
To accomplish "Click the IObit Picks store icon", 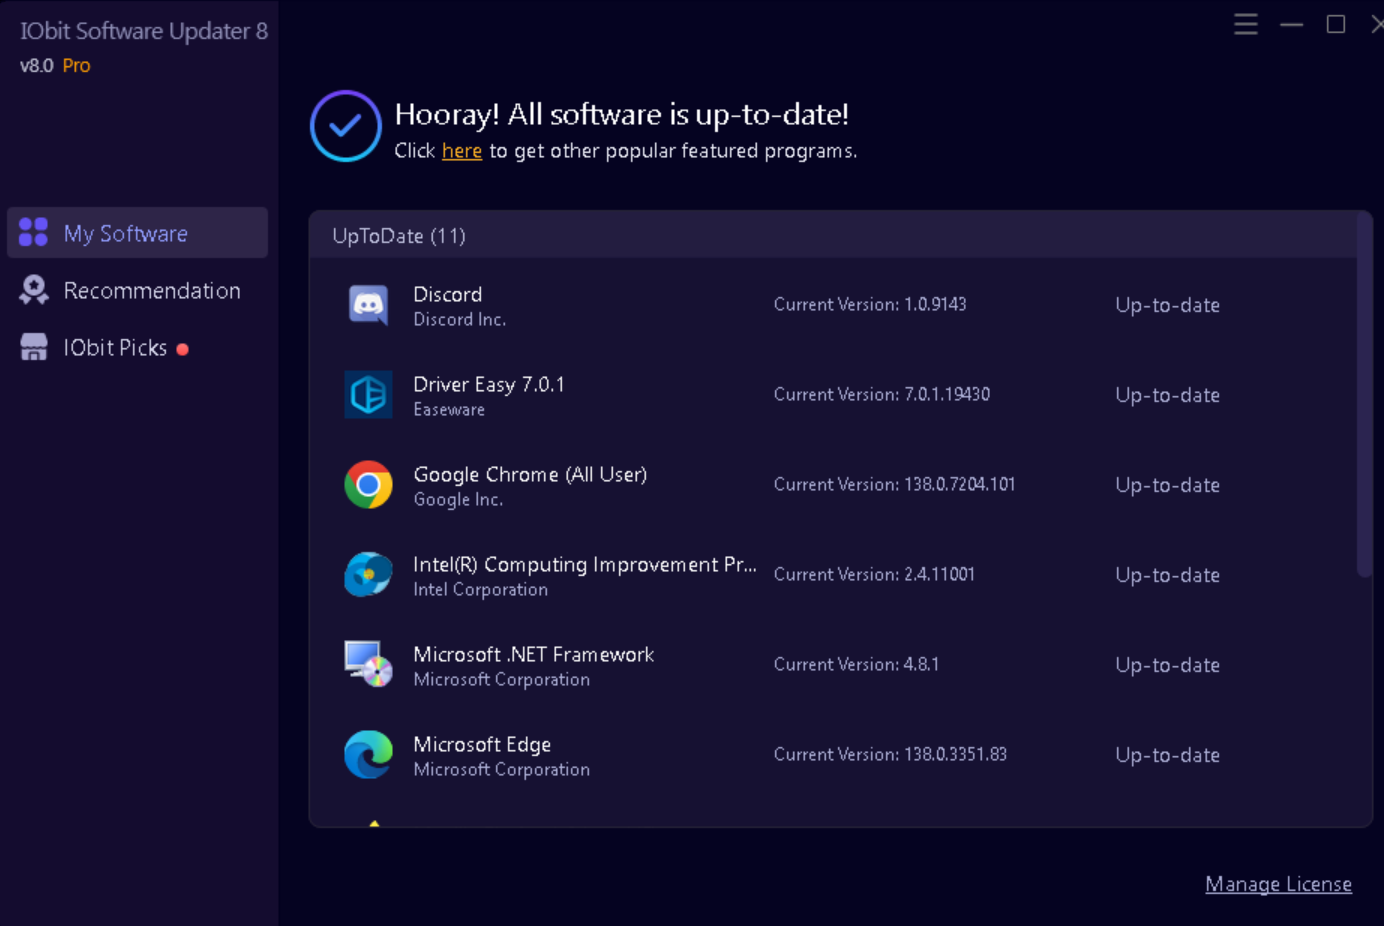I will [x=34, y=347].
